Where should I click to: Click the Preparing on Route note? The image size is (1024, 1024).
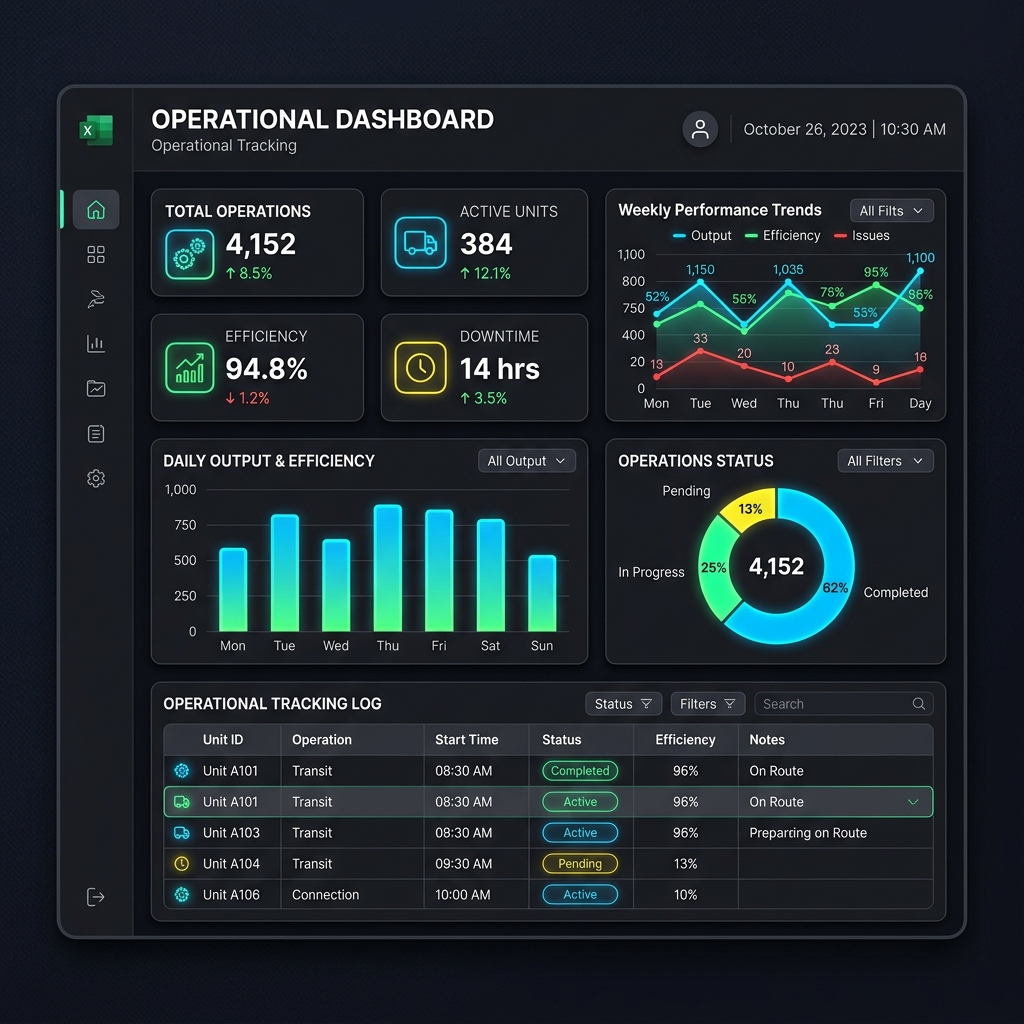[808, 833]
